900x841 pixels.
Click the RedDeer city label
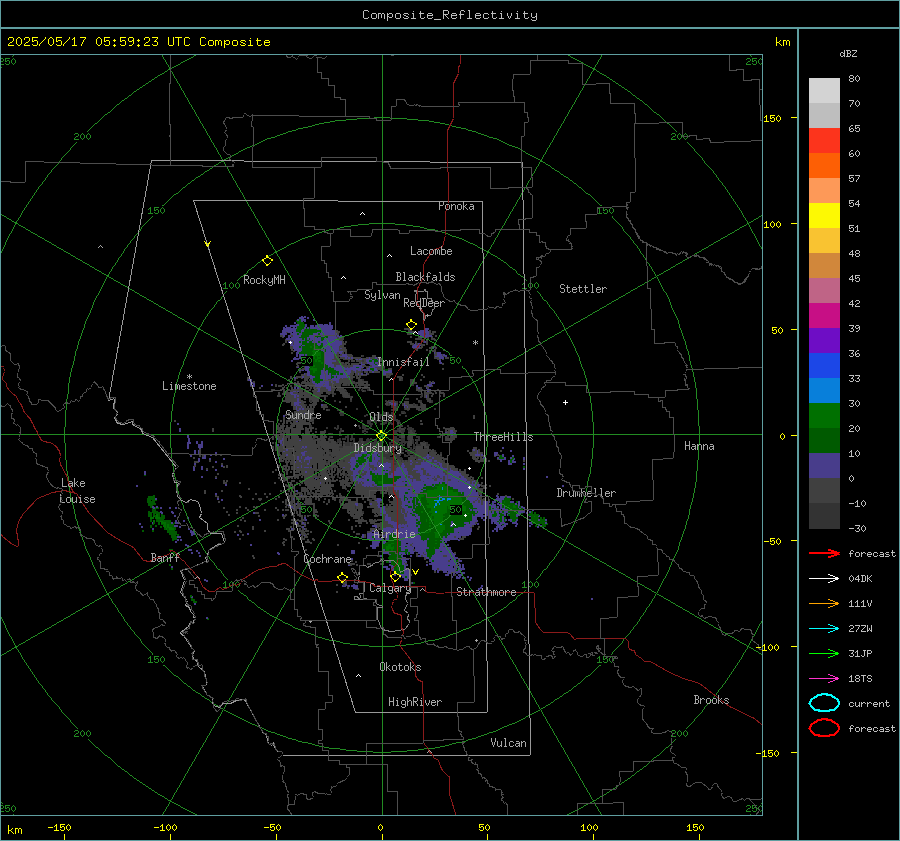click(424, 303)
